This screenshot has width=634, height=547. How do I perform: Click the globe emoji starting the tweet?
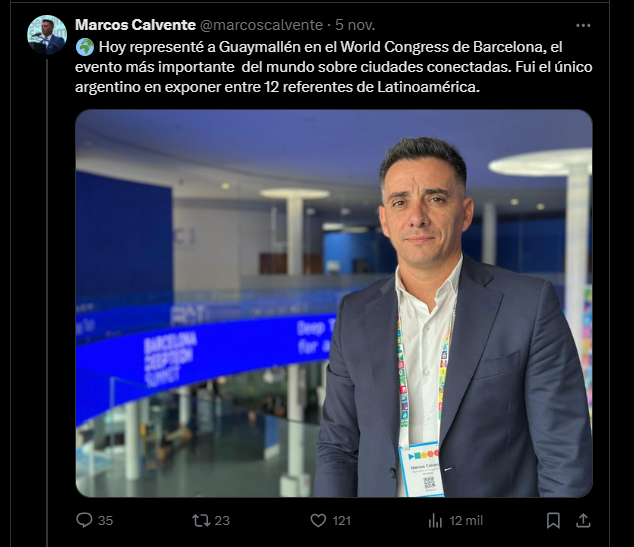pyautogui.click(x=85, y=47)
